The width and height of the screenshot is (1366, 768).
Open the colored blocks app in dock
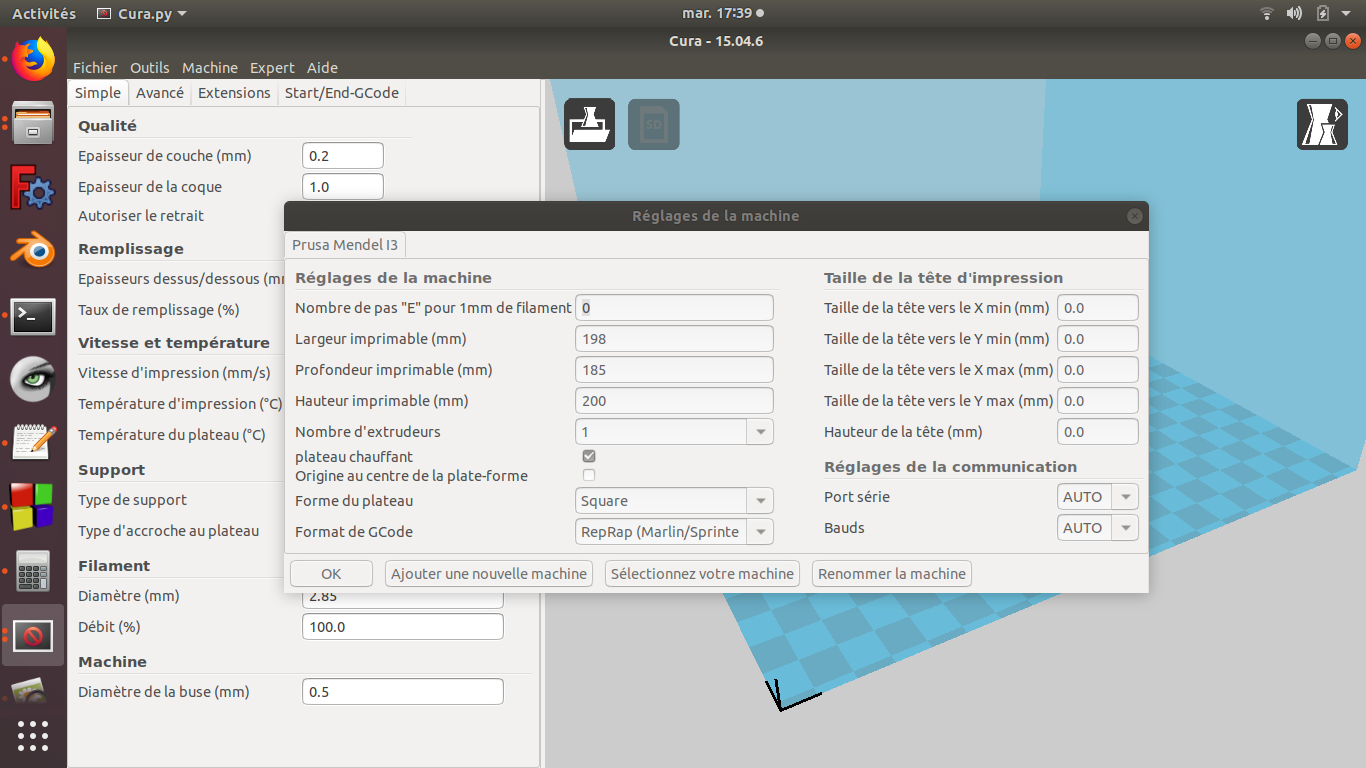pyautogui.click(x=33, y=507)
